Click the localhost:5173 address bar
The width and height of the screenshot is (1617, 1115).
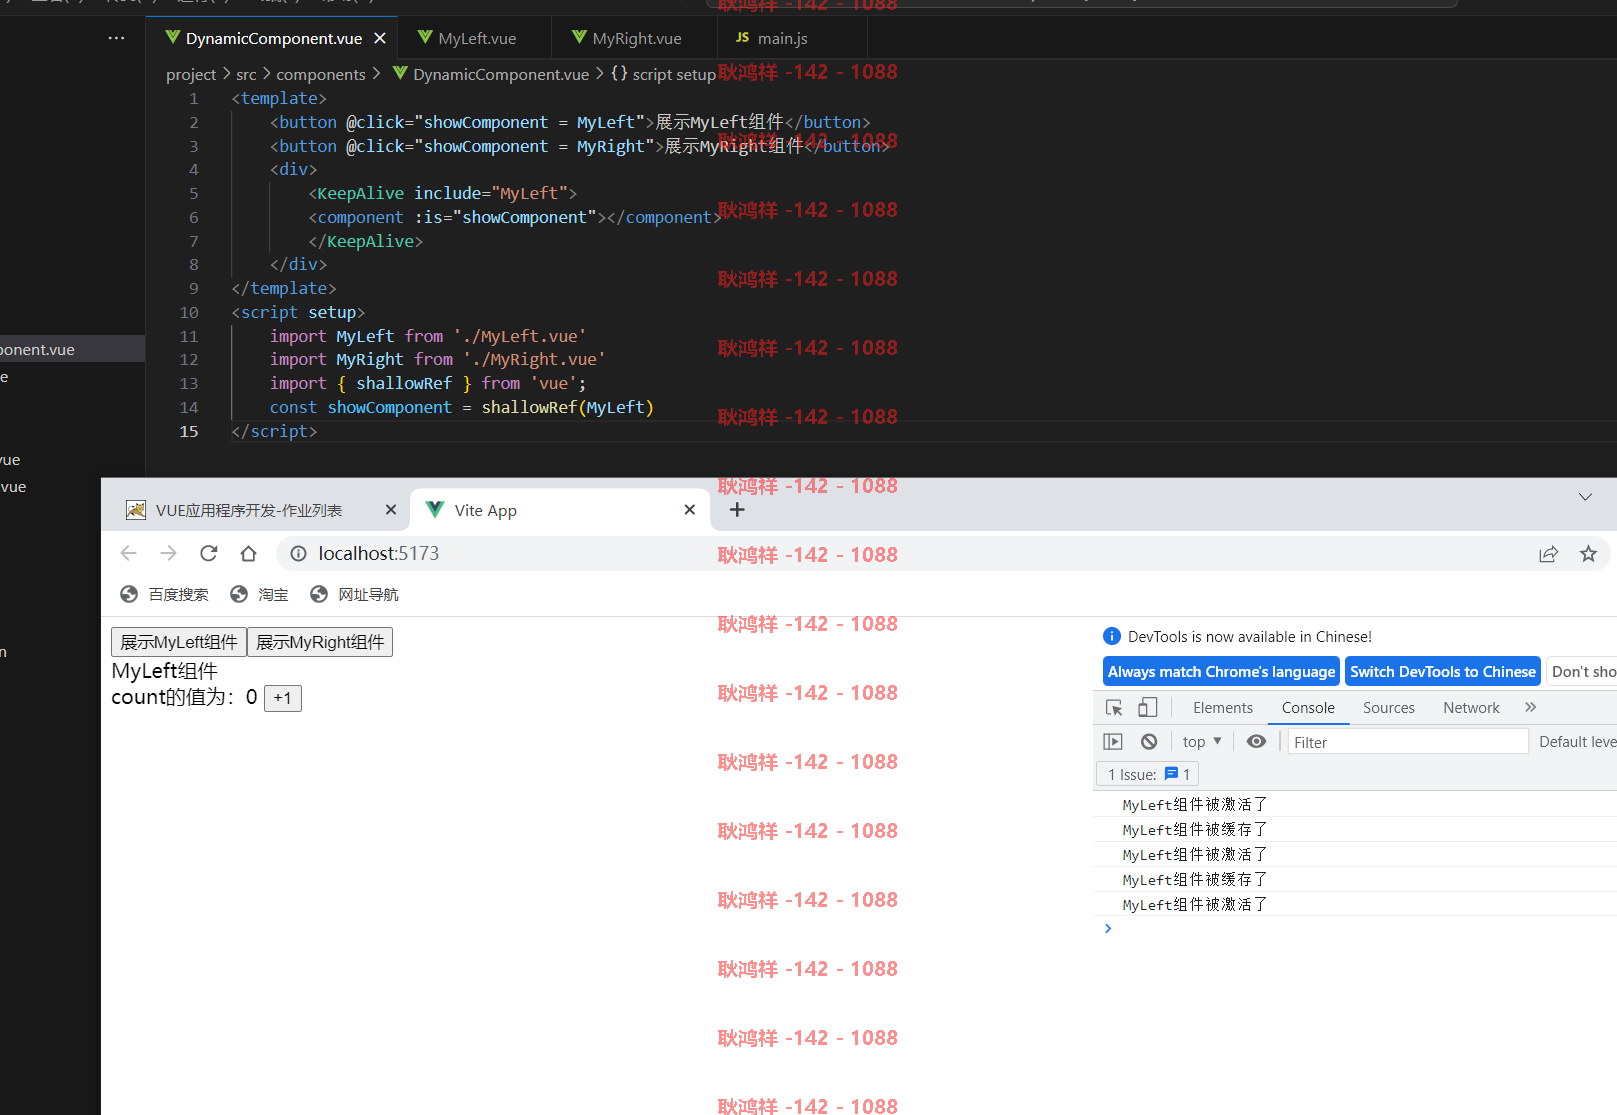[900, 553]
